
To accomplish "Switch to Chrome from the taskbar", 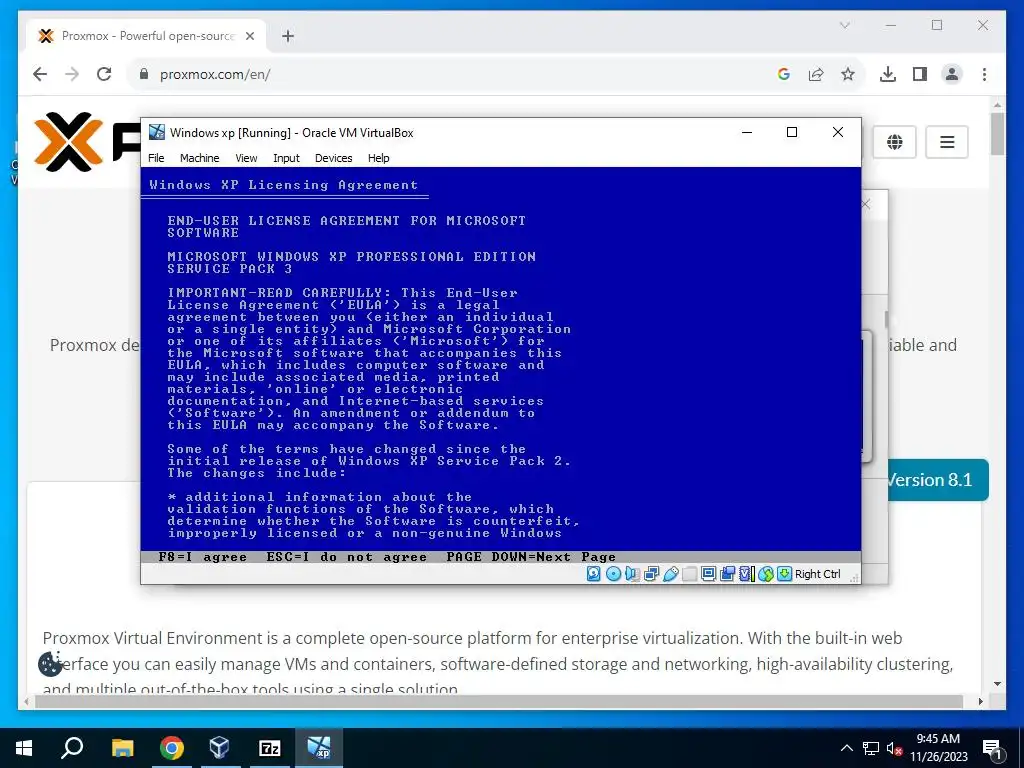I will coord(172,748).
